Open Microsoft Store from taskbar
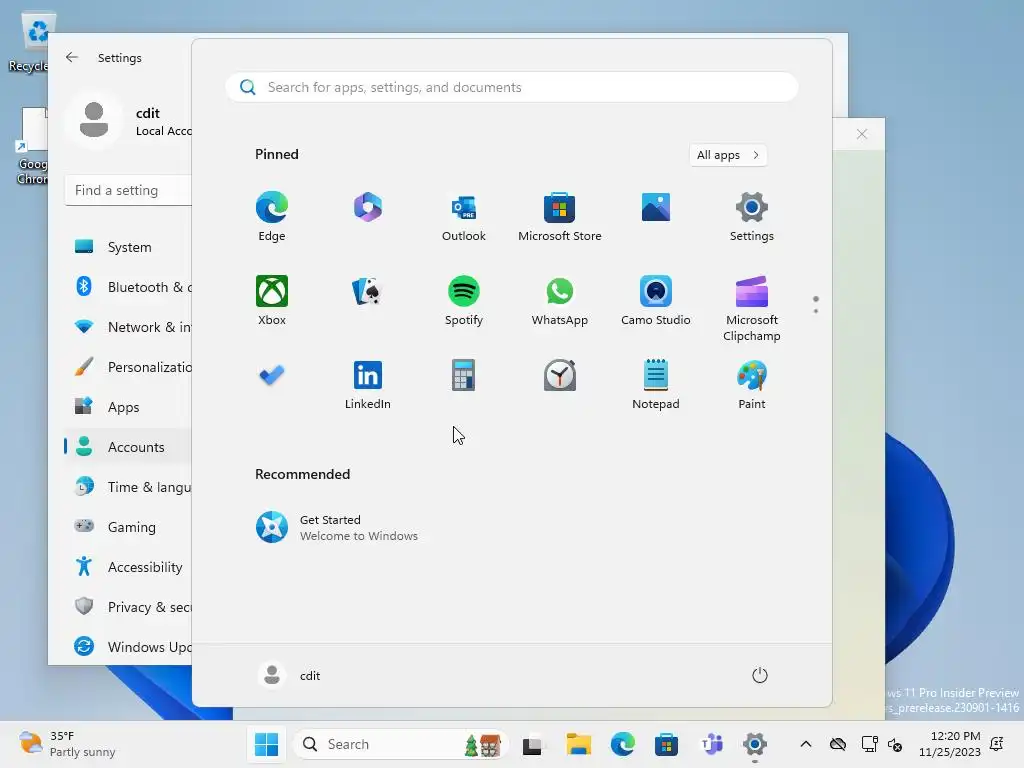This screenshot has height=768, width=1024. click(666, 744)
